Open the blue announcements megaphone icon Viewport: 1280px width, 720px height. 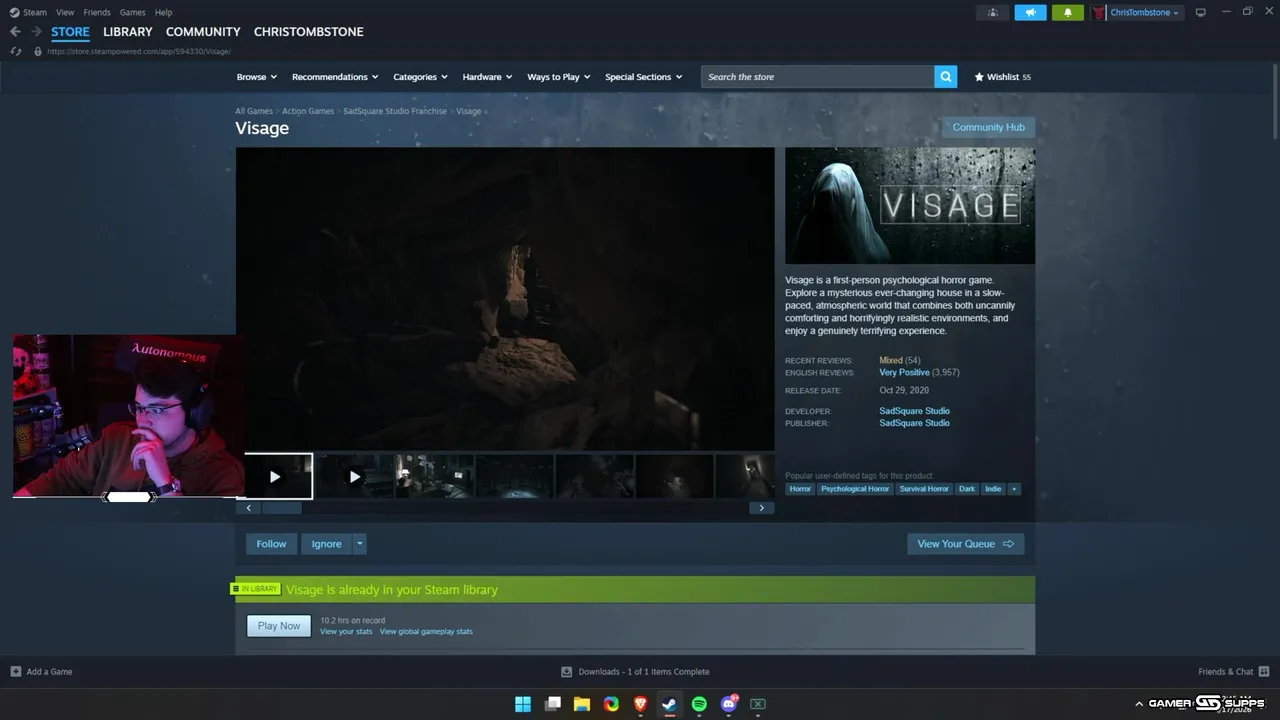[1030, 13]
